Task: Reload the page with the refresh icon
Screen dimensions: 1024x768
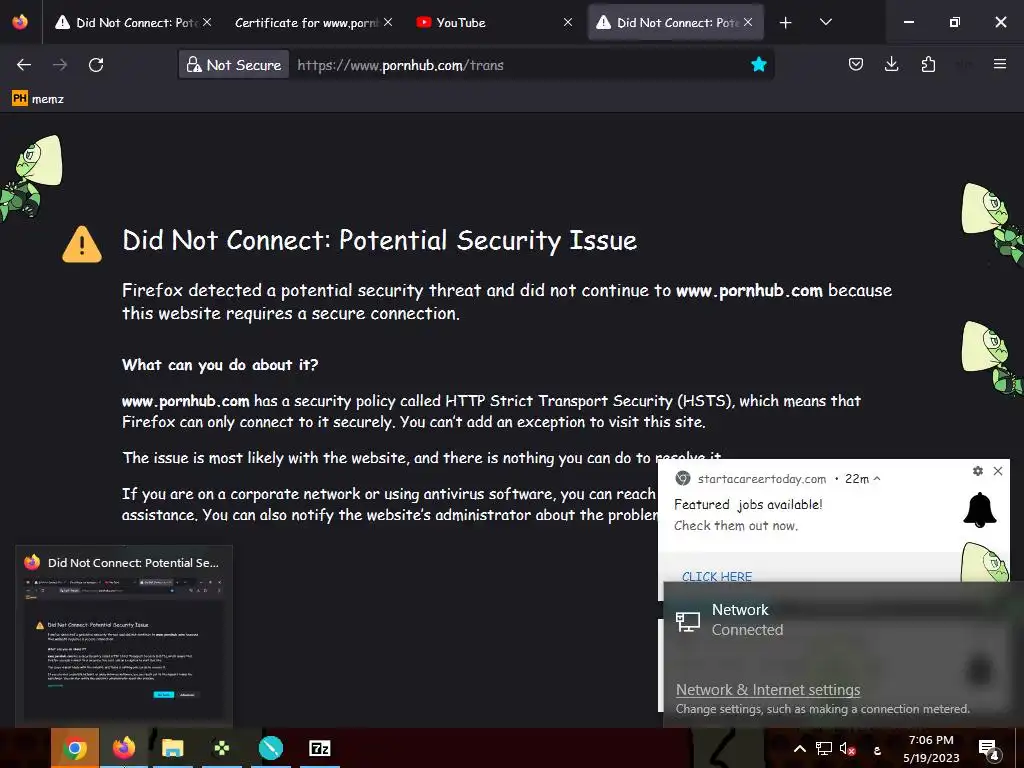Action: [96, 65]
